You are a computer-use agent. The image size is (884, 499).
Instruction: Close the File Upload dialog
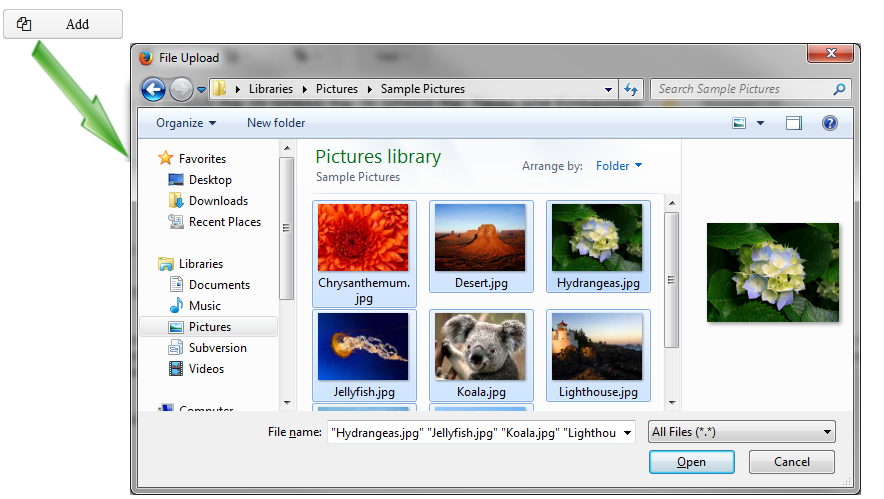[x=831, y=53]
